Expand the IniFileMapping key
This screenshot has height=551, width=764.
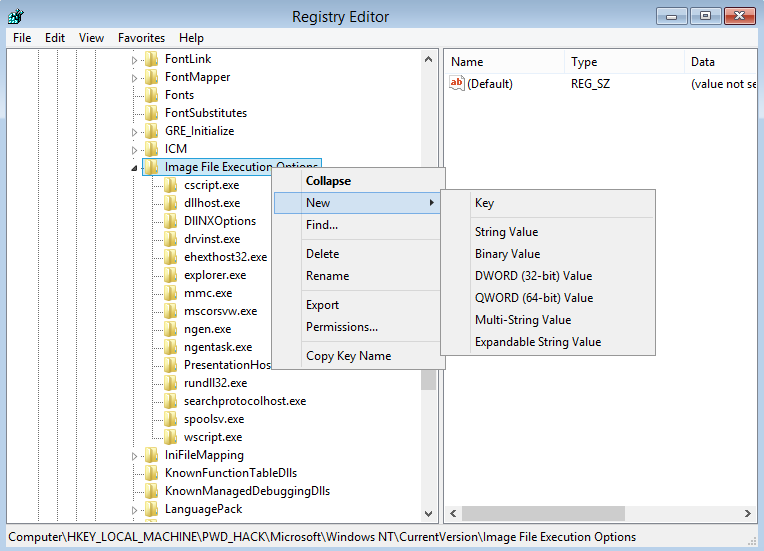(134, 456)
